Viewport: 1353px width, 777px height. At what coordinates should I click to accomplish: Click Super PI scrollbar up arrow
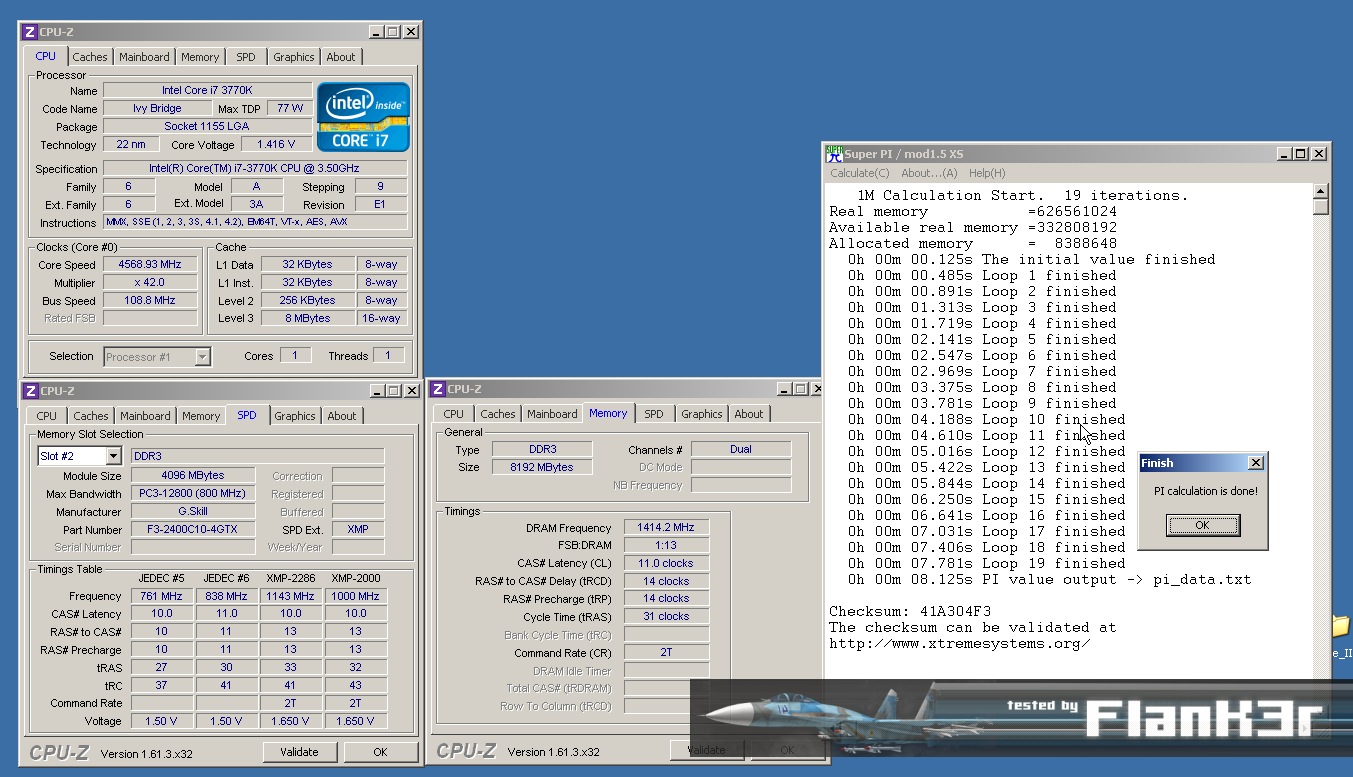[1321, 191]
